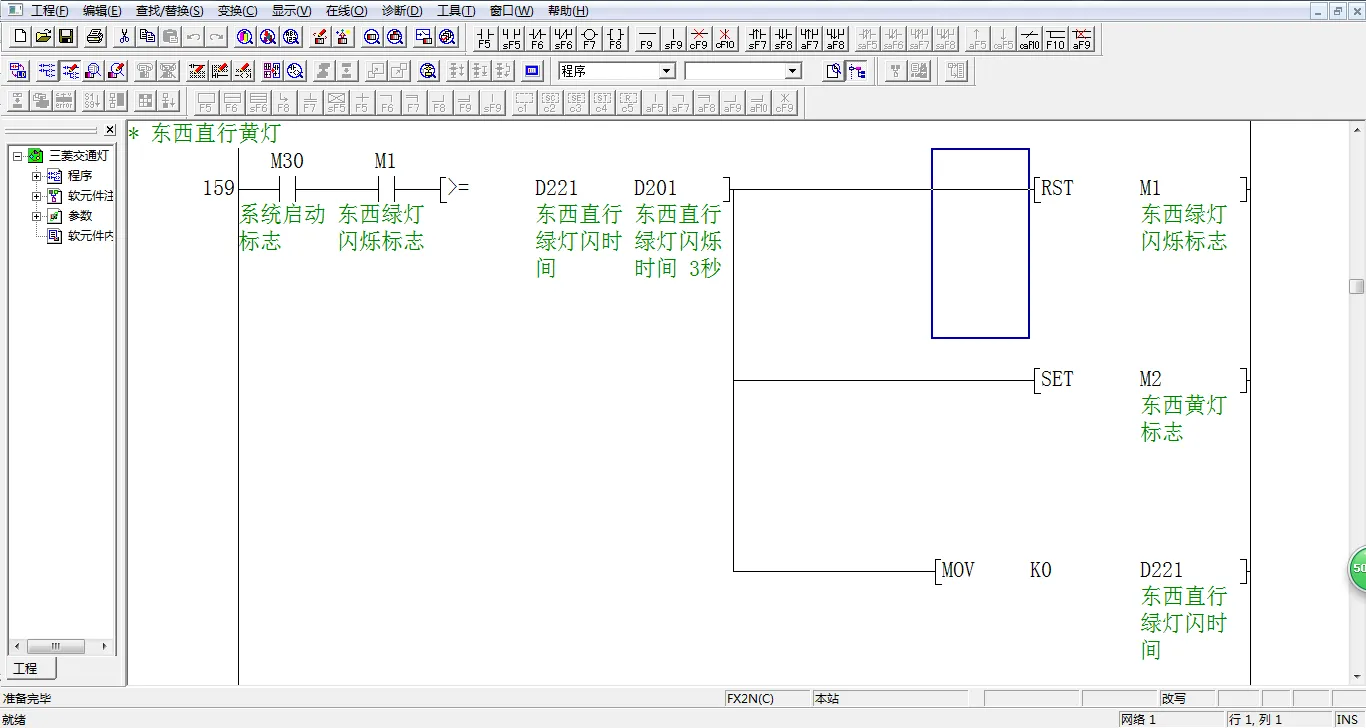Insert a parallel open contact (sF5)
Screen dimensions: 1366x728
pyautogui.click(x=511, y=38)
